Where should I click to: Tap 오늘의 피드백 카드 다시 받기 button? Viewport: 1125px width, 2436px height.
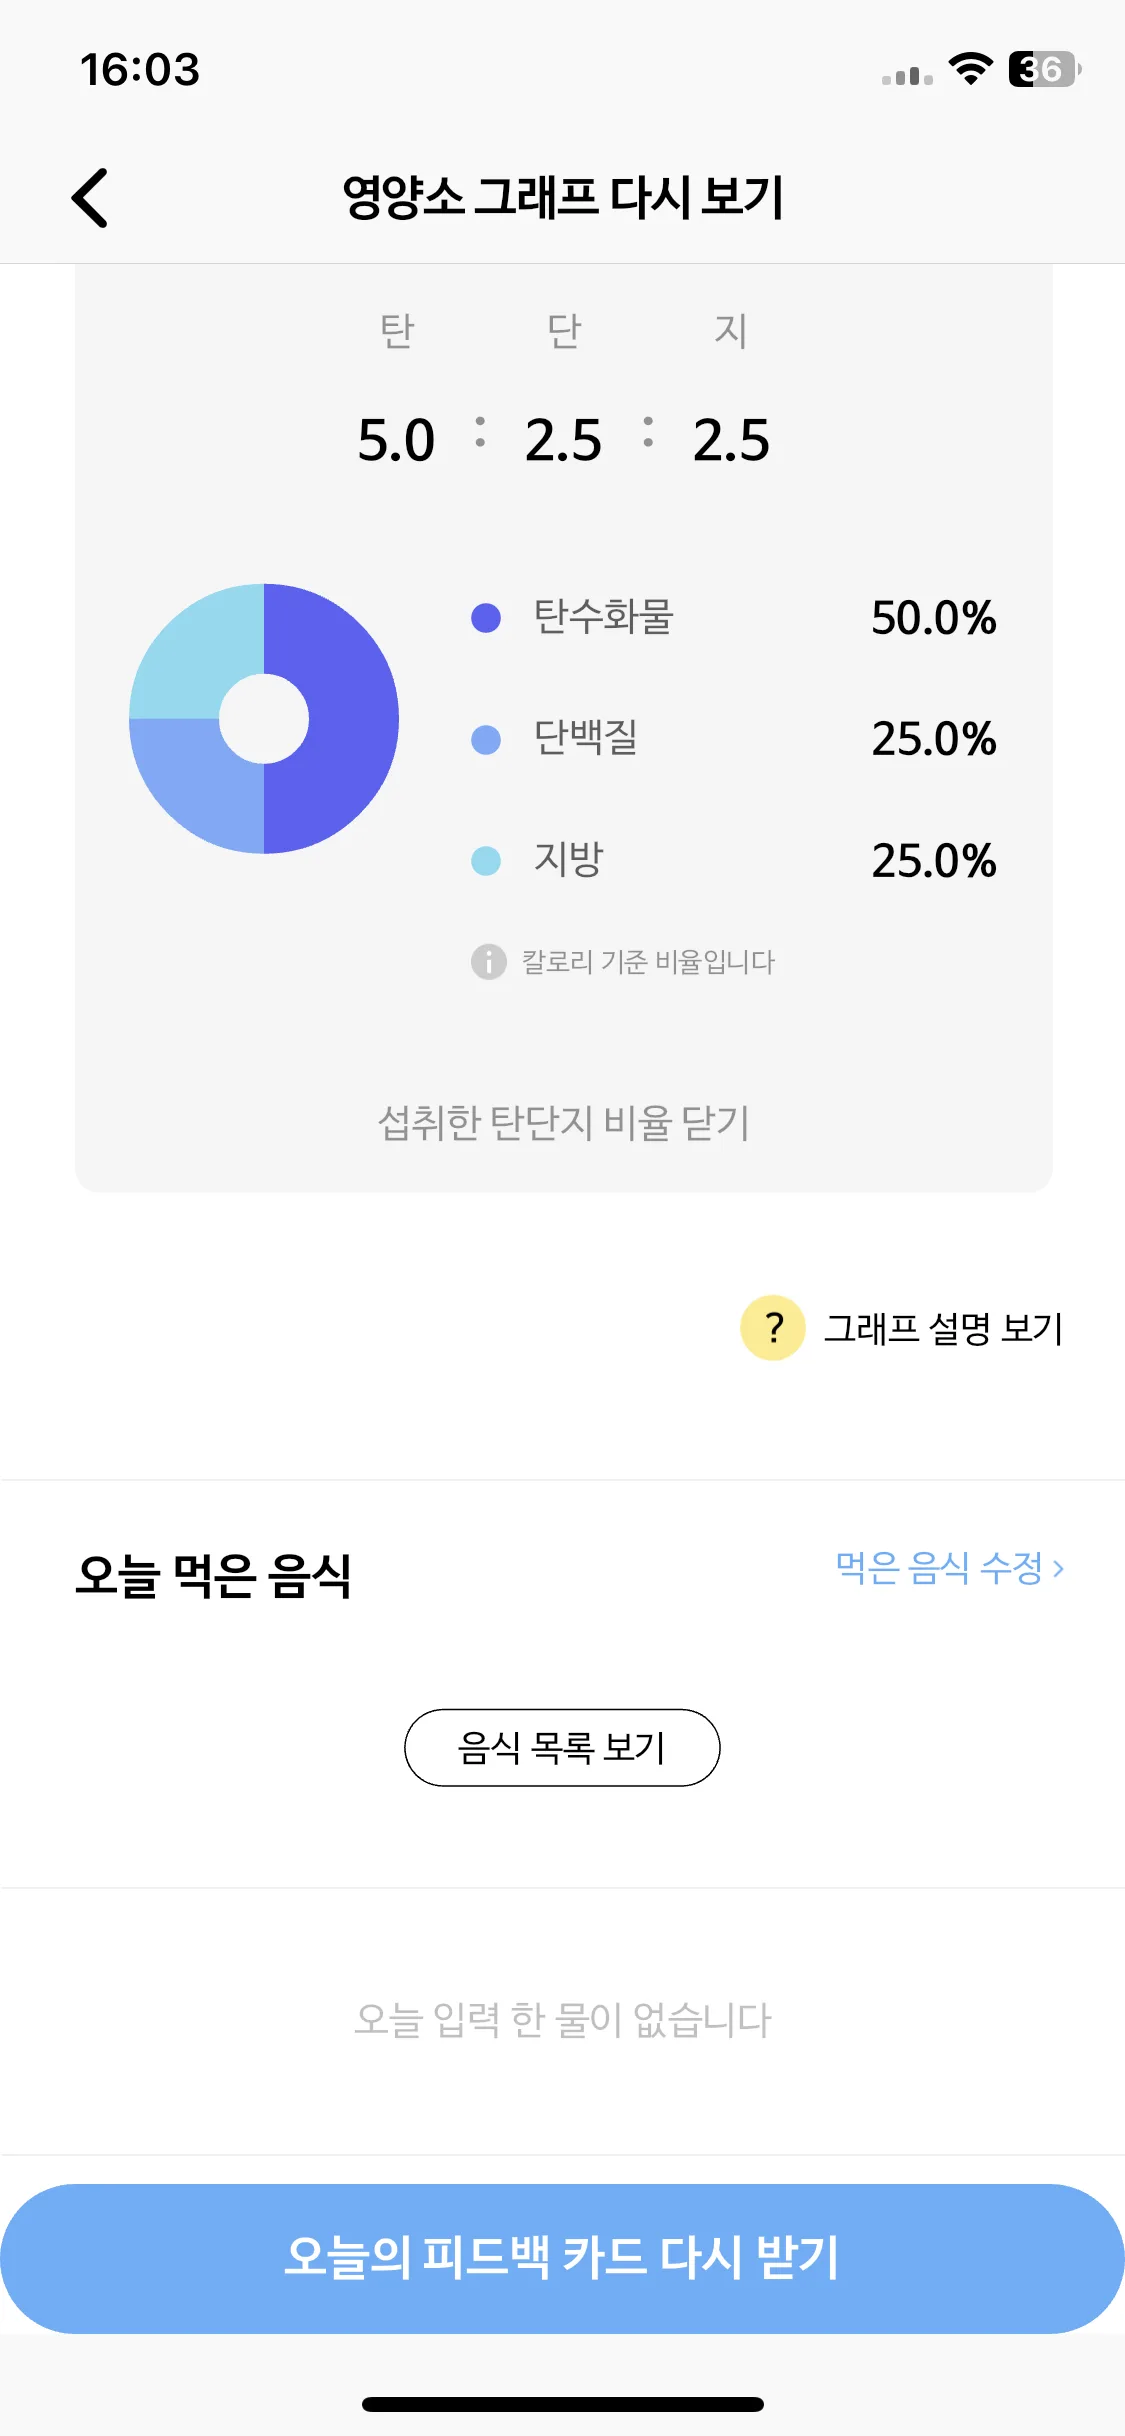(562, 2258)
